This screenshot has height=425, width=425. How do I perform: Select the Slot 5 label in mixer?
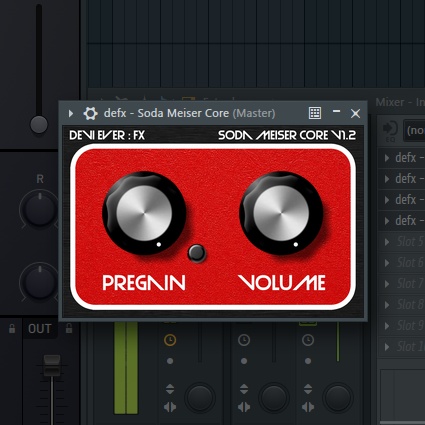(410, 241)
